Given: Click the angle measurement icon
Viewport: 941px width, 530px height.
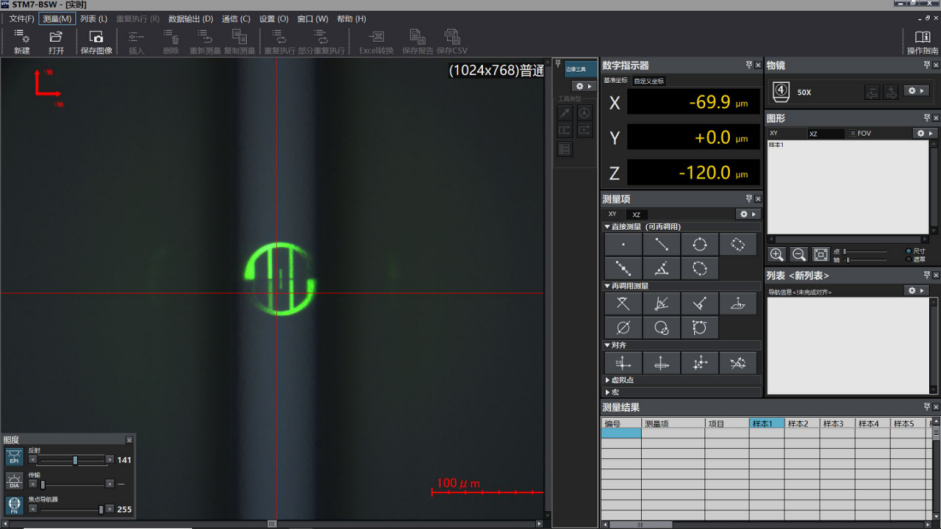Looking at the screenshot, I should coord(661,268).
